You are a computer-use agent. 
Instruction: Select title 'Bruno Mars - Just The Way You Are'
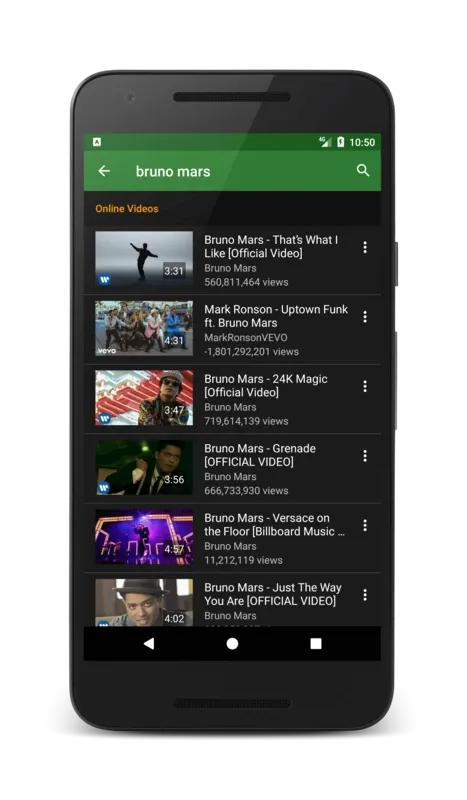(x=273, y=594)
